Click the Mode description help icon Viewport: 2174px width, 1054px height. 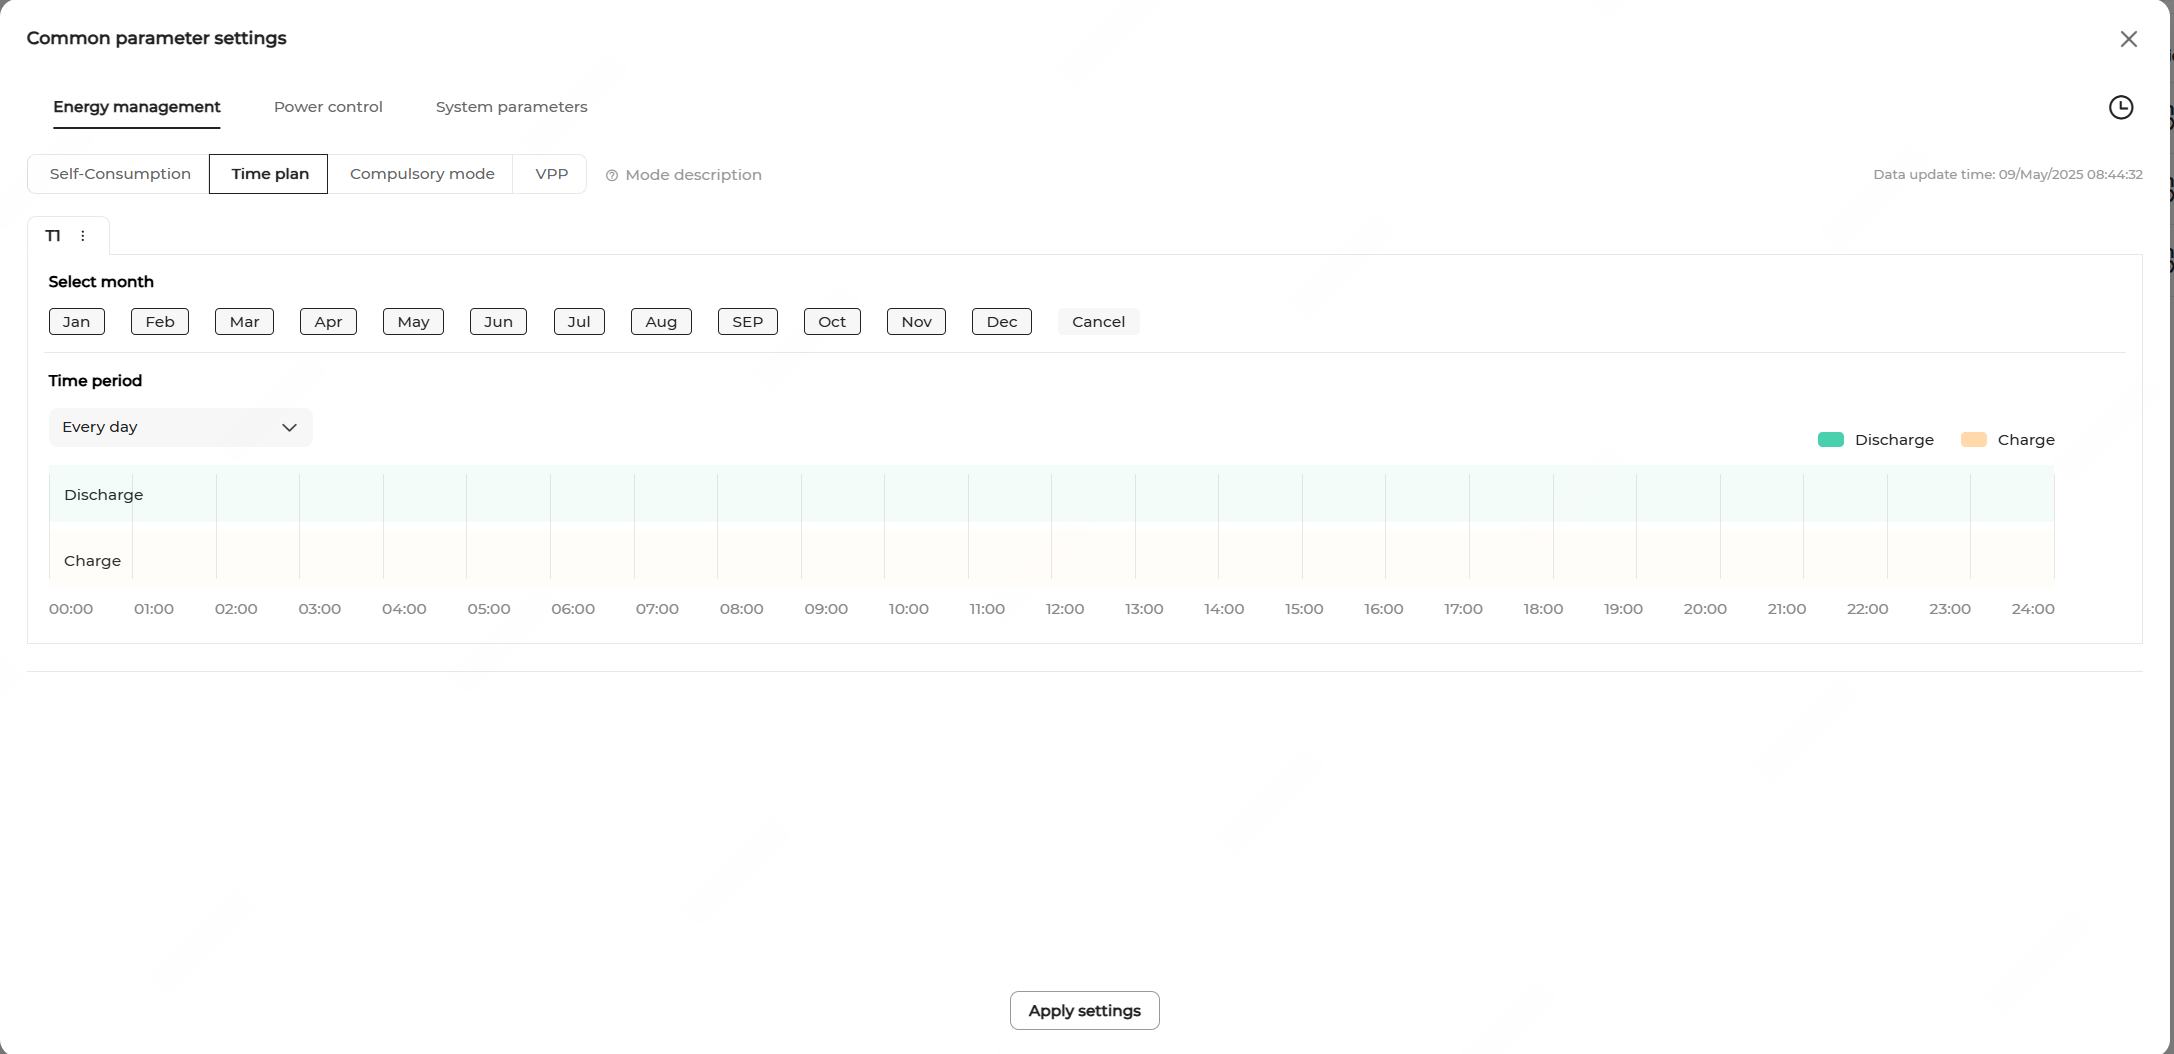click(x=612, y=175)
